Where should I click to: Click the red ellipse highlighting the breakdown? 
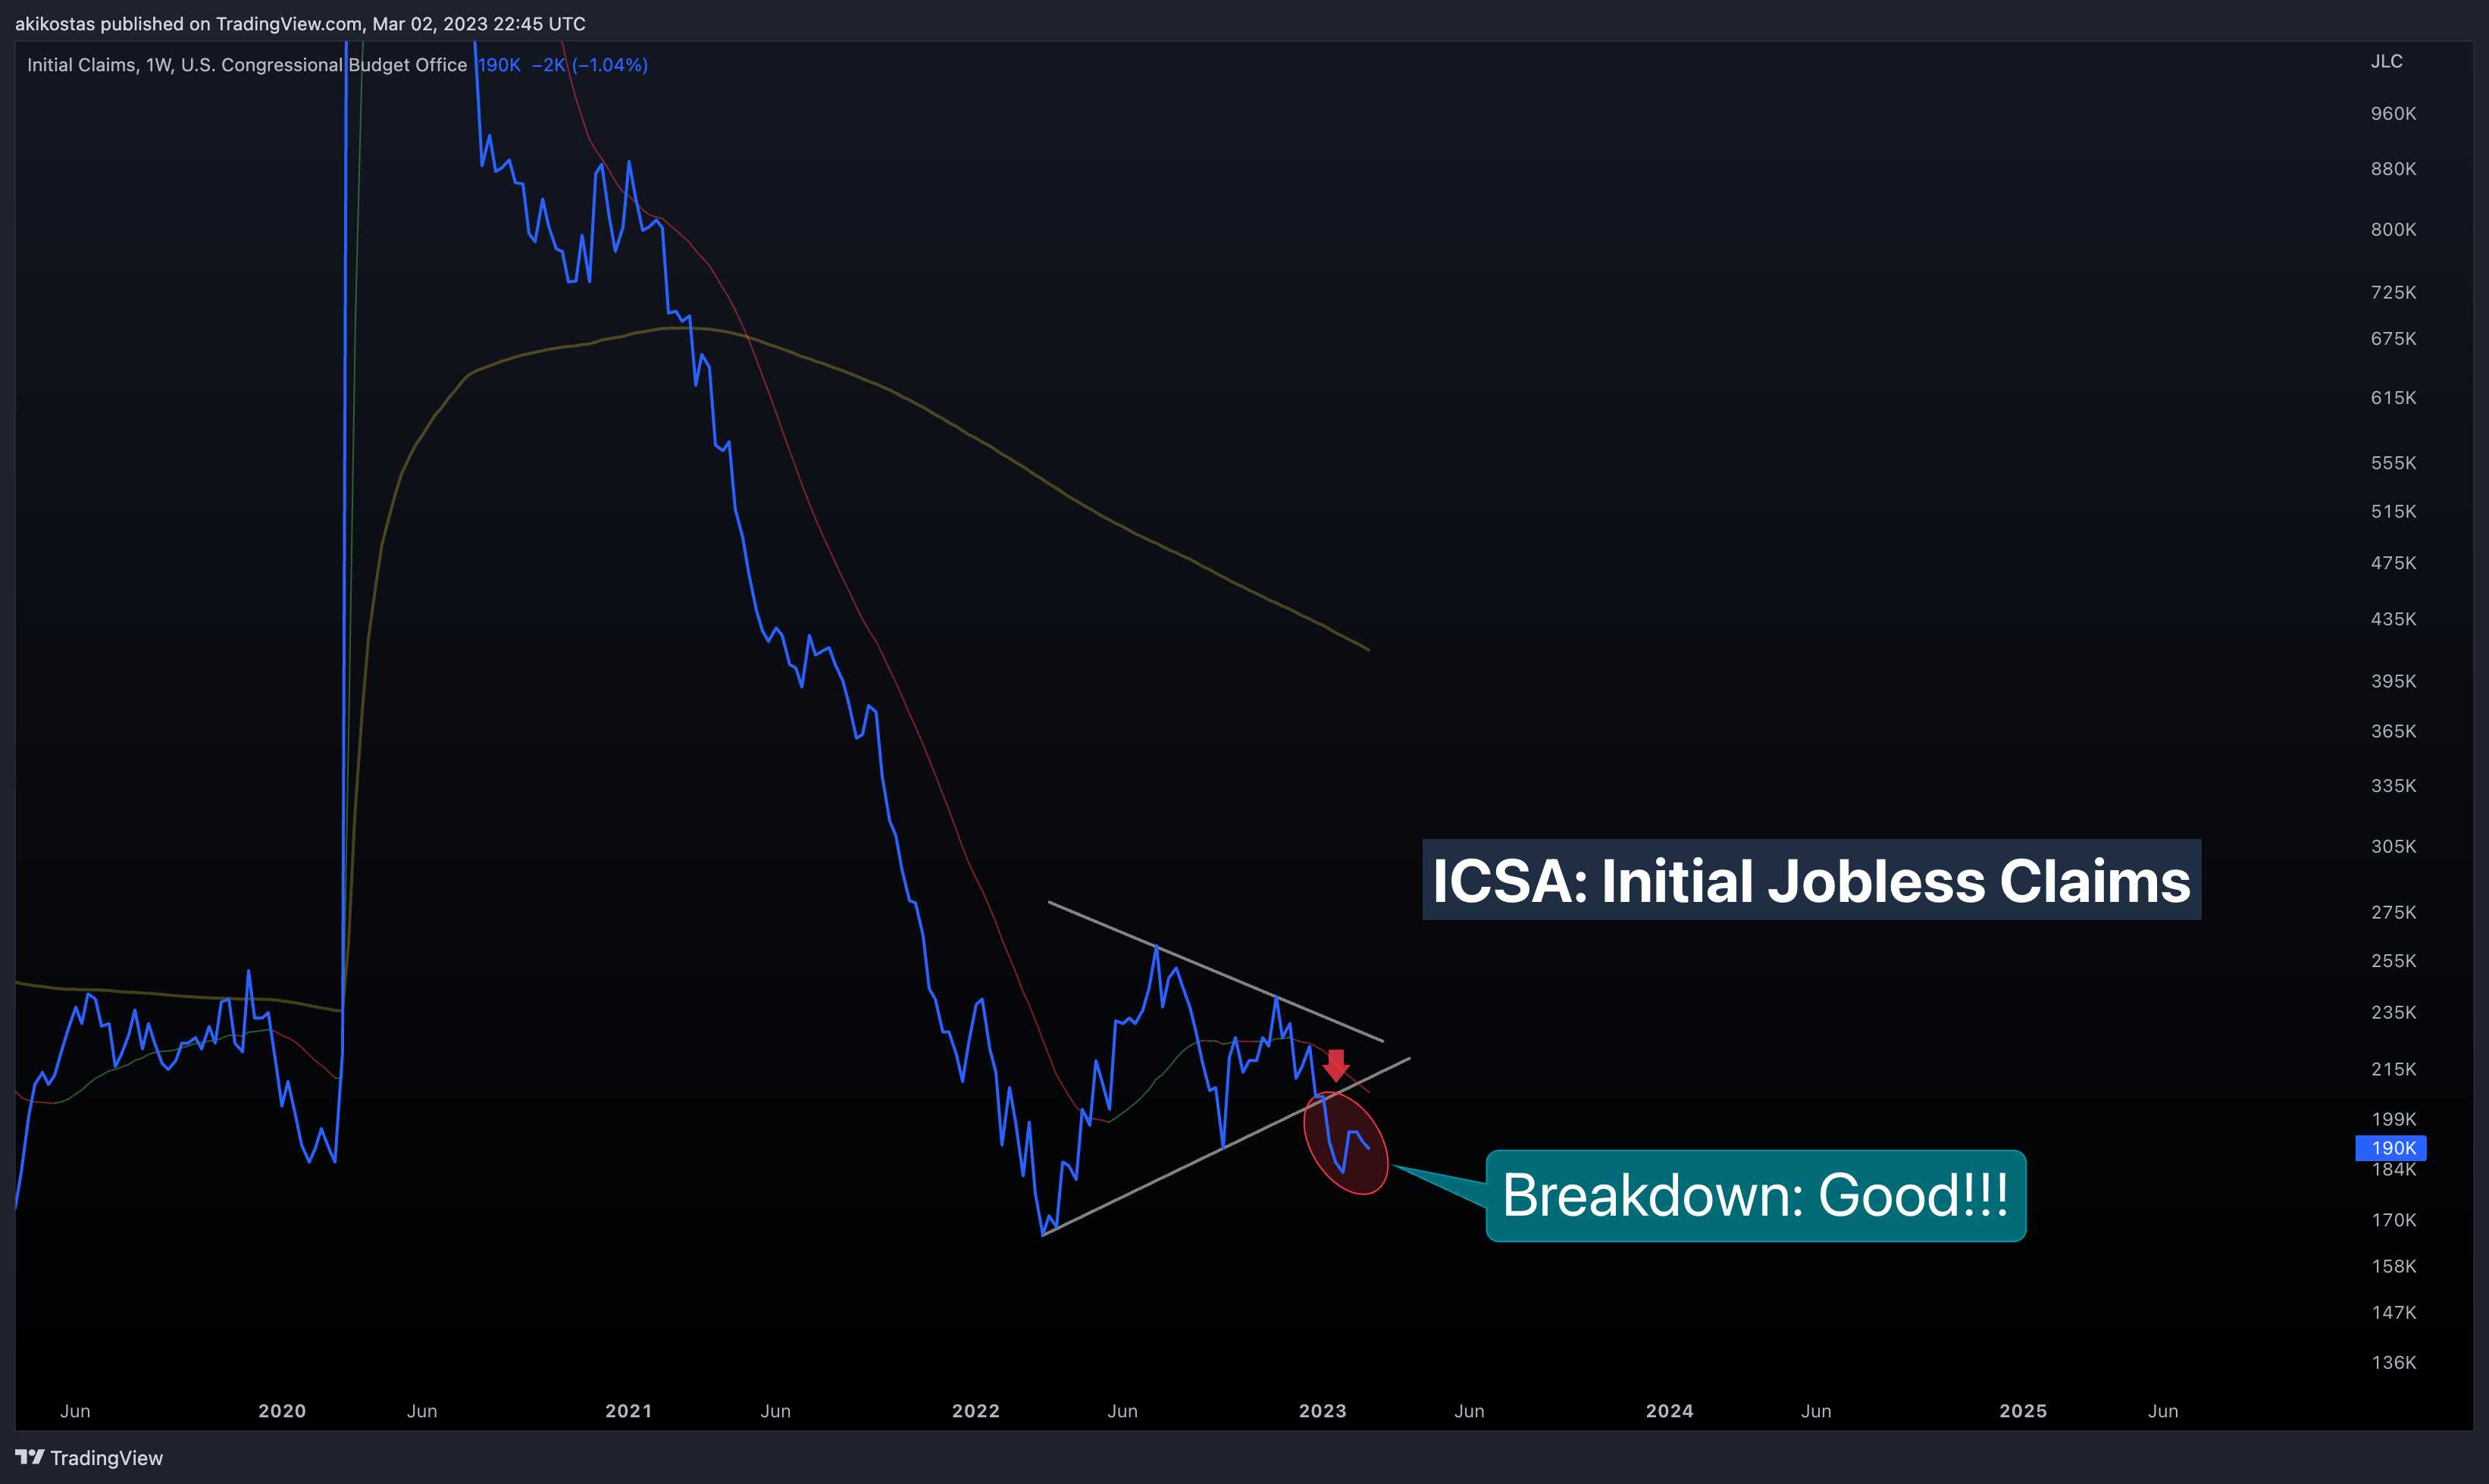click(x=1346, y=1143)
